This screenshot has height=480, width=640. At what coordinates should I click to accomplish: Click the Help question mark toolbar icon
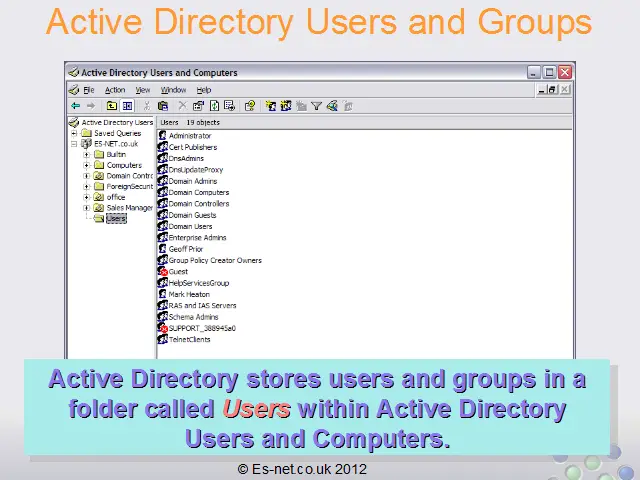coord(250,106)
